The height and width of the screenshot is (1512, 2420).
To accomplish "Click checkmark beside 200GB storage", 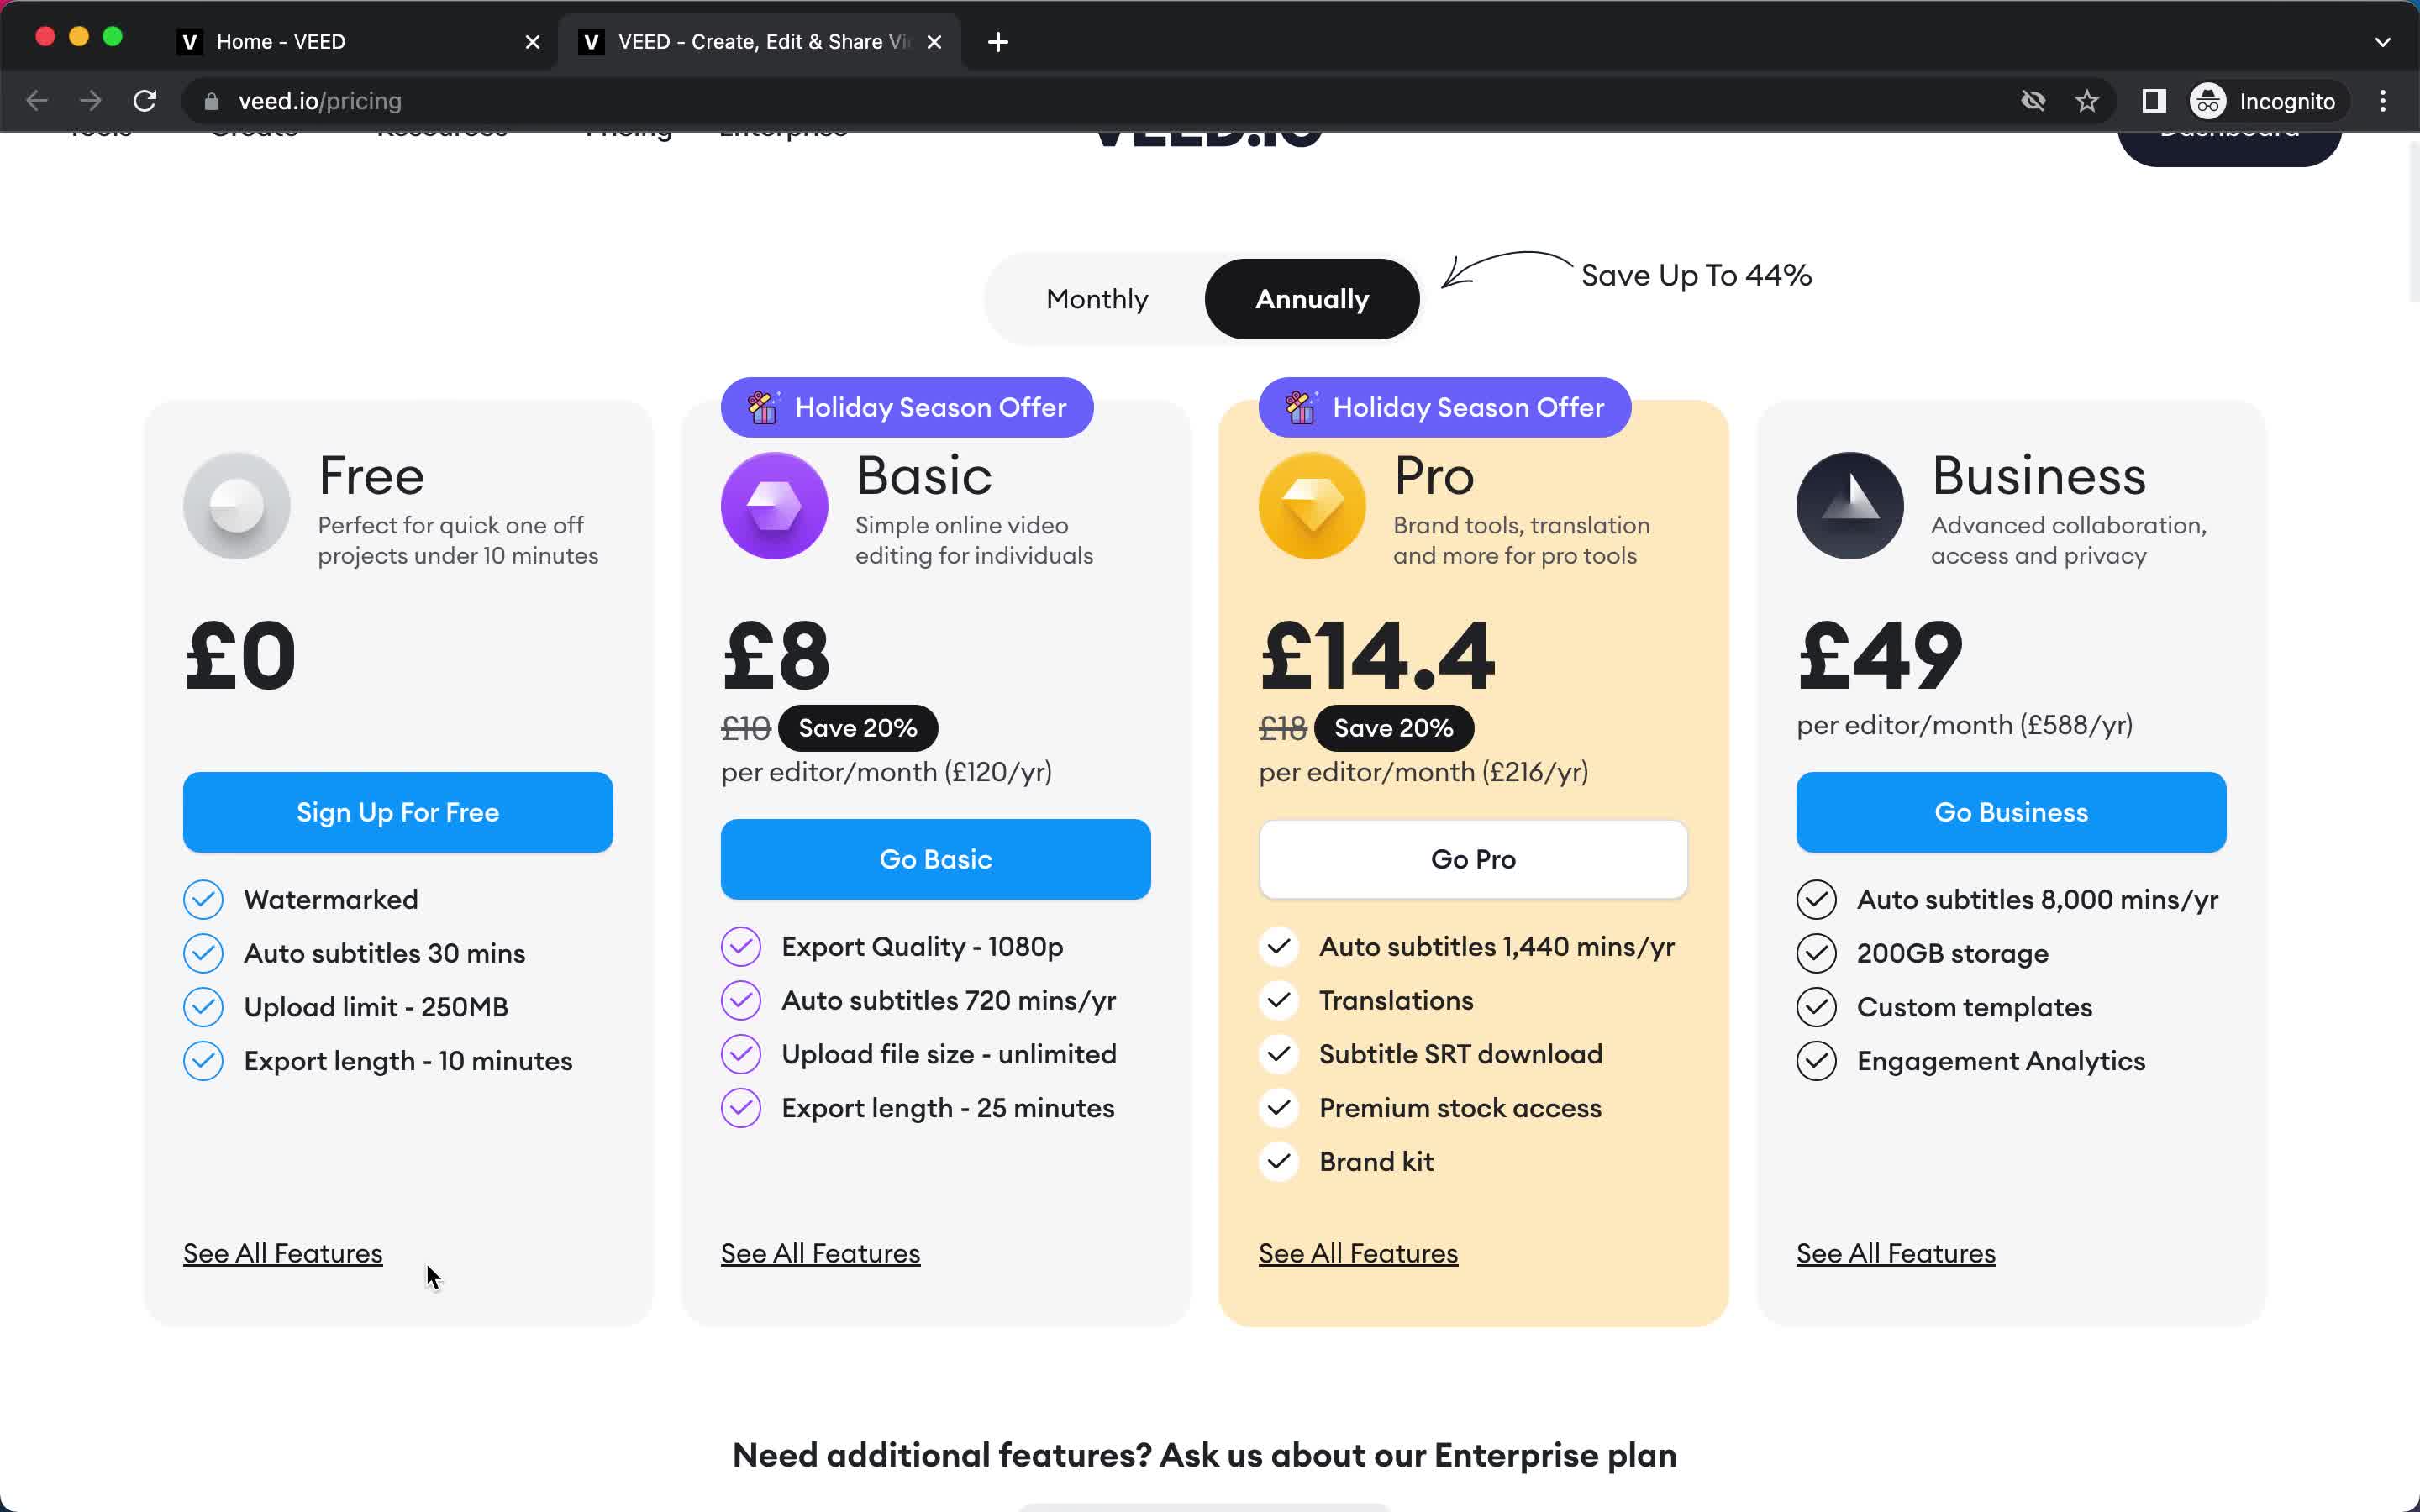I will coord(1816,953).
